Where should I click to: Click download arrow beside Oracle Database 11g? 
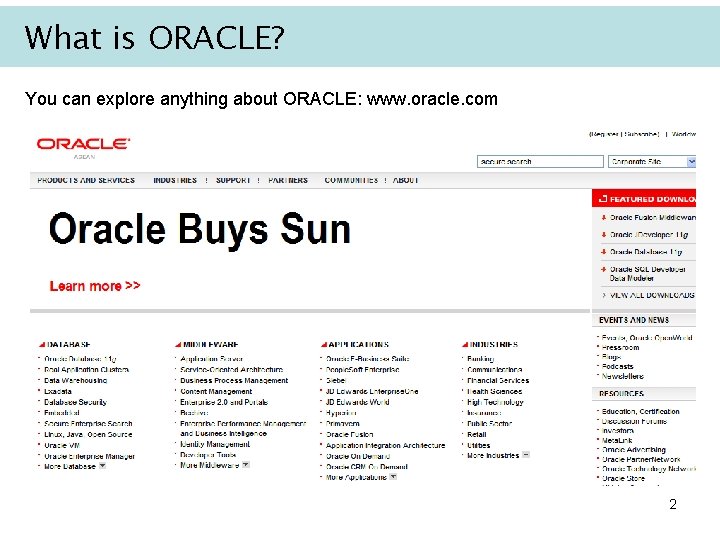click(x=604, y=252)
